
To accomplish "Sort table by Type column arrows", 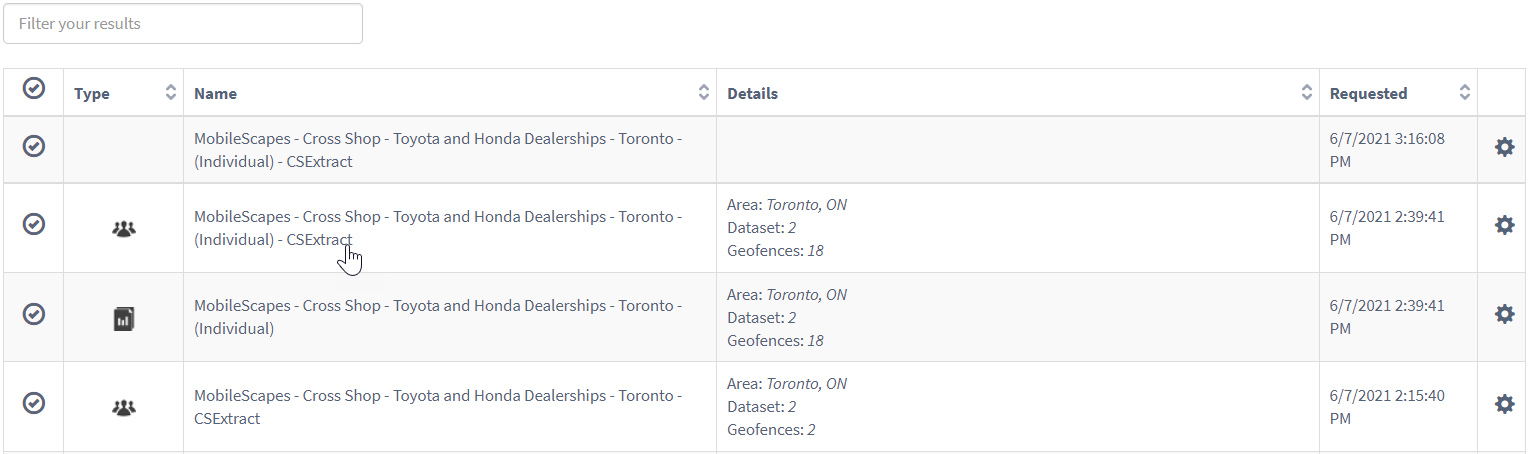I will [x=170, y=93].
